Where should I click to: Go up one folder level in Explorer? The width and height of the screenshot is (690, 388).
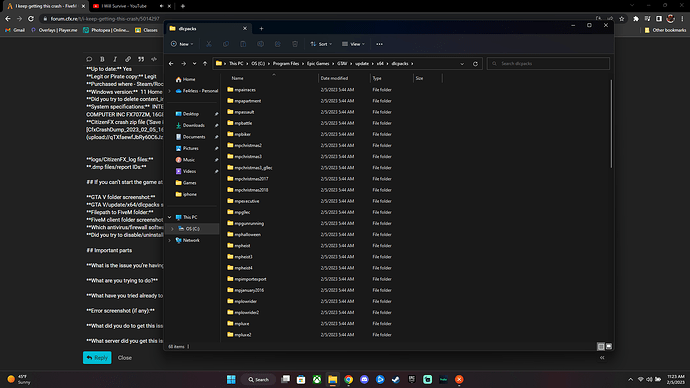coord(205,64)
